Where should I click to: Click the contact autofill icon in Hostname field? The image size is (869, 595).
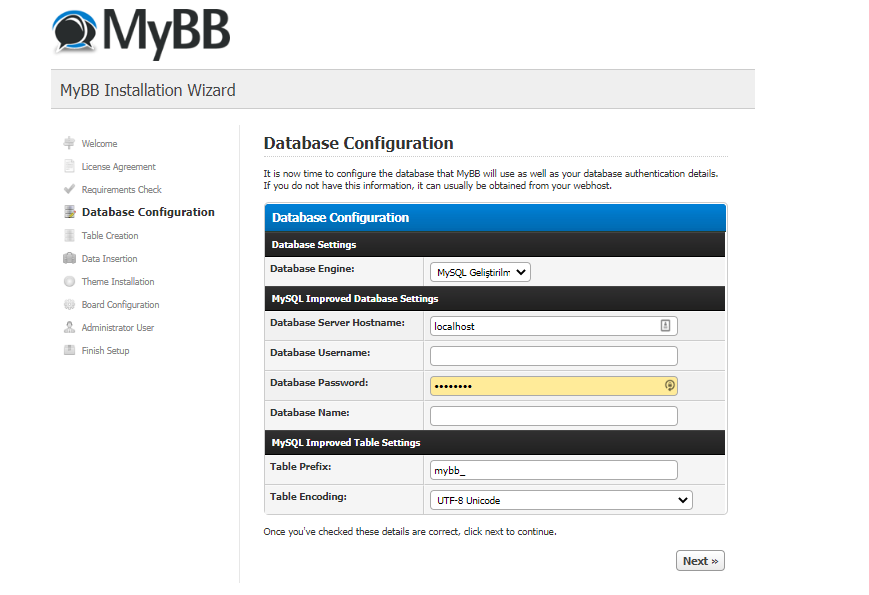[x=666, y=326]
